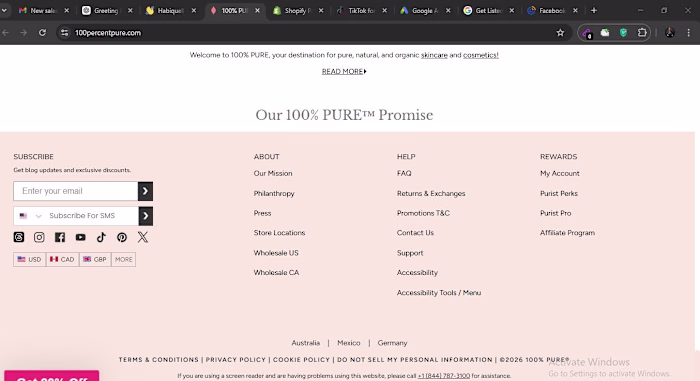Open the Our Mission link
This screenshot has width=700, height=381.
[273, 173]
